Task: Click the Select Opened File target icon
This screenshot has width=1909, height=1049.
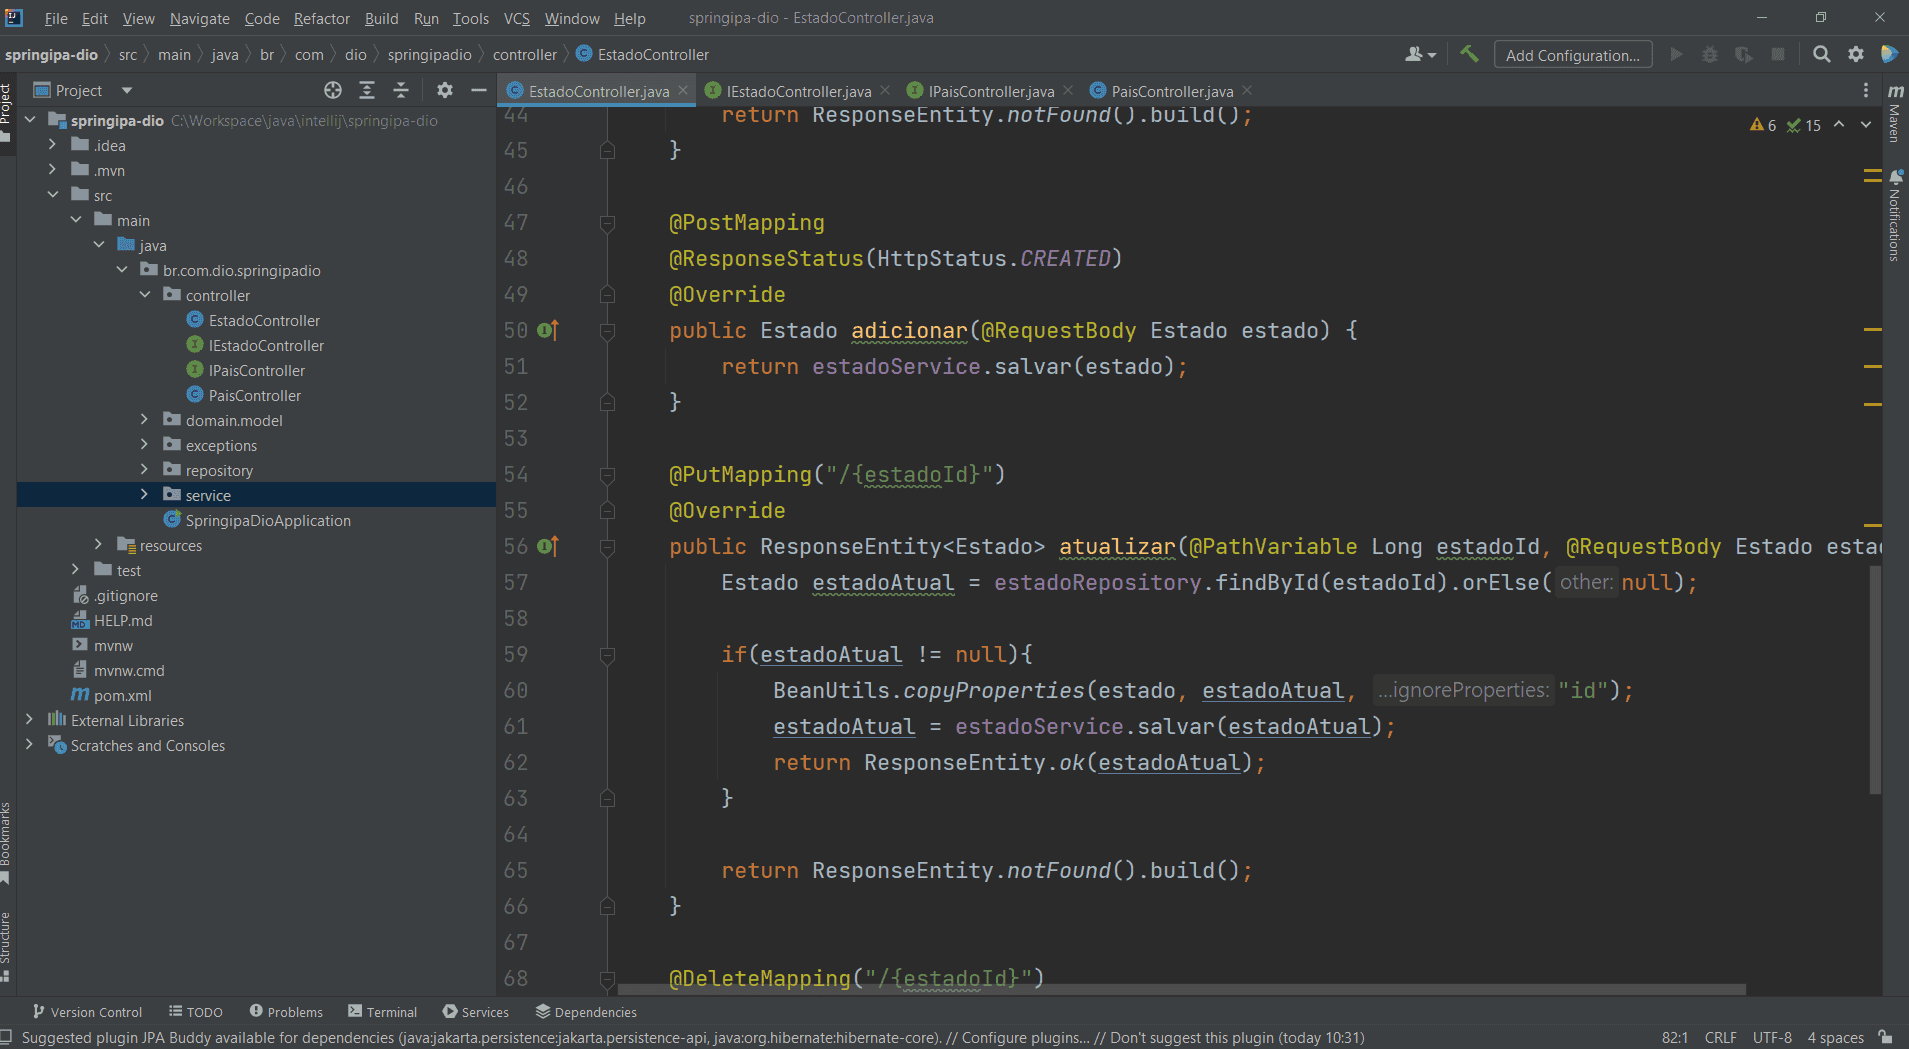Action: (333, 90)
